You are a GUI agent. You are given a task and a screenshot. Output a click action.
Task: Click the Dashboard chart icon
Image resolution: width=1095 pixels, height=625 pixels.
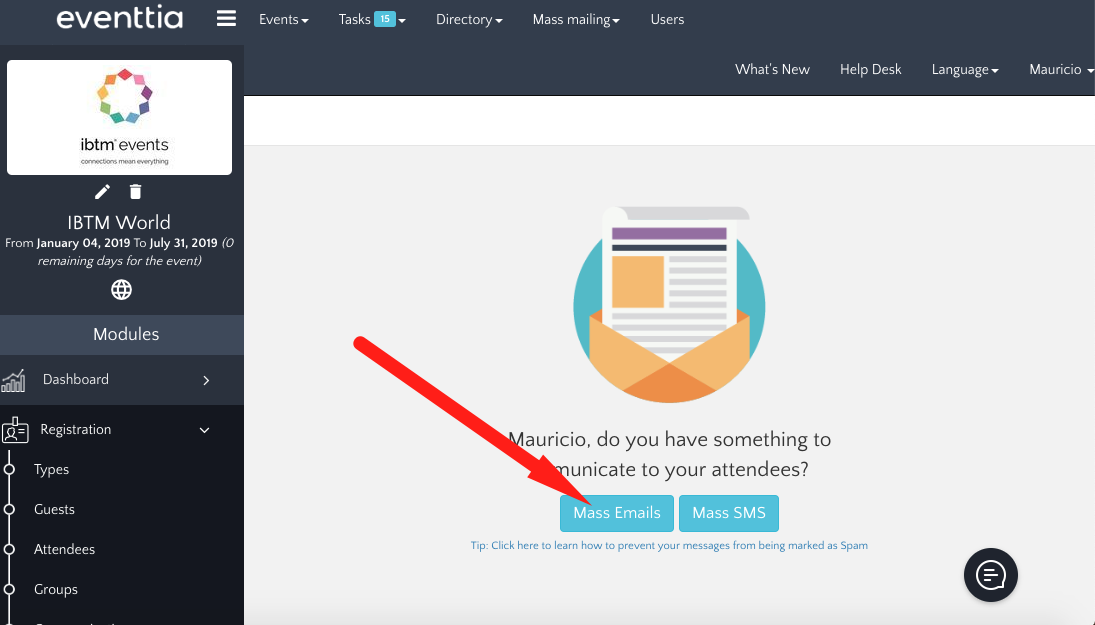[14, 380]
